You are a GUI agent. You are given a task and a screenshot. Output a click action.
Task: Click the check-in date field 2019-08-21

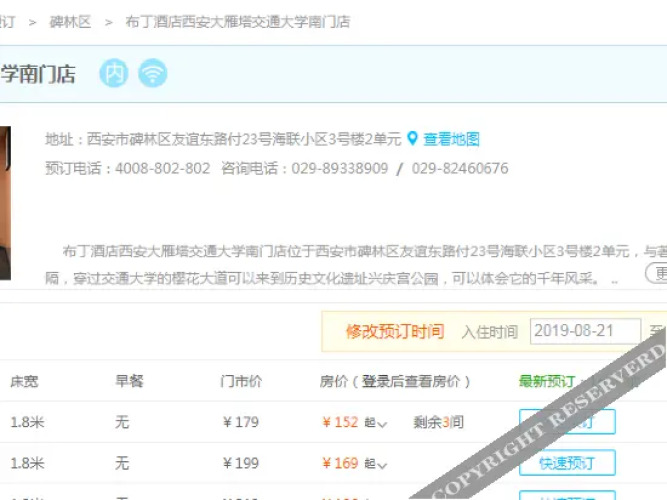click(585, 331)
